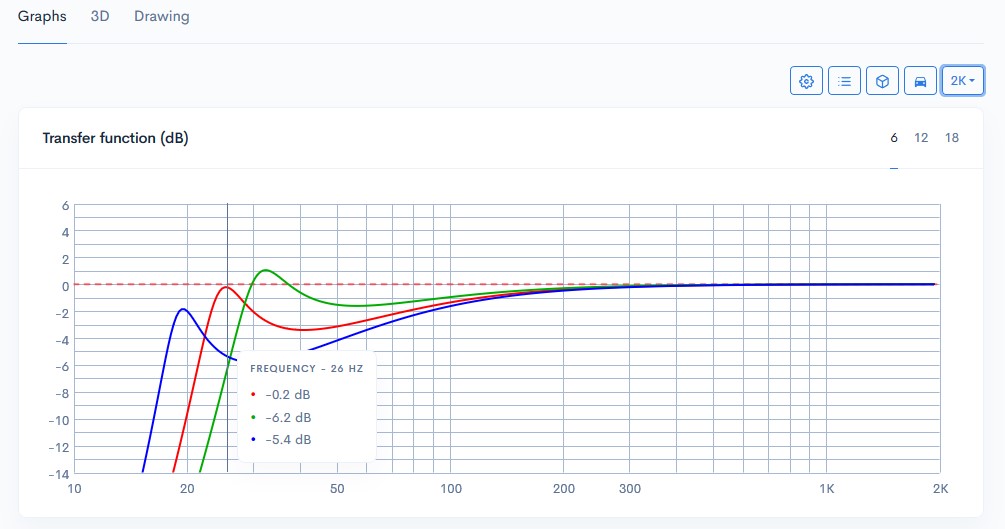Click the 1K label on frequency axis
1005x529 pixels.
tap(826, 489)
